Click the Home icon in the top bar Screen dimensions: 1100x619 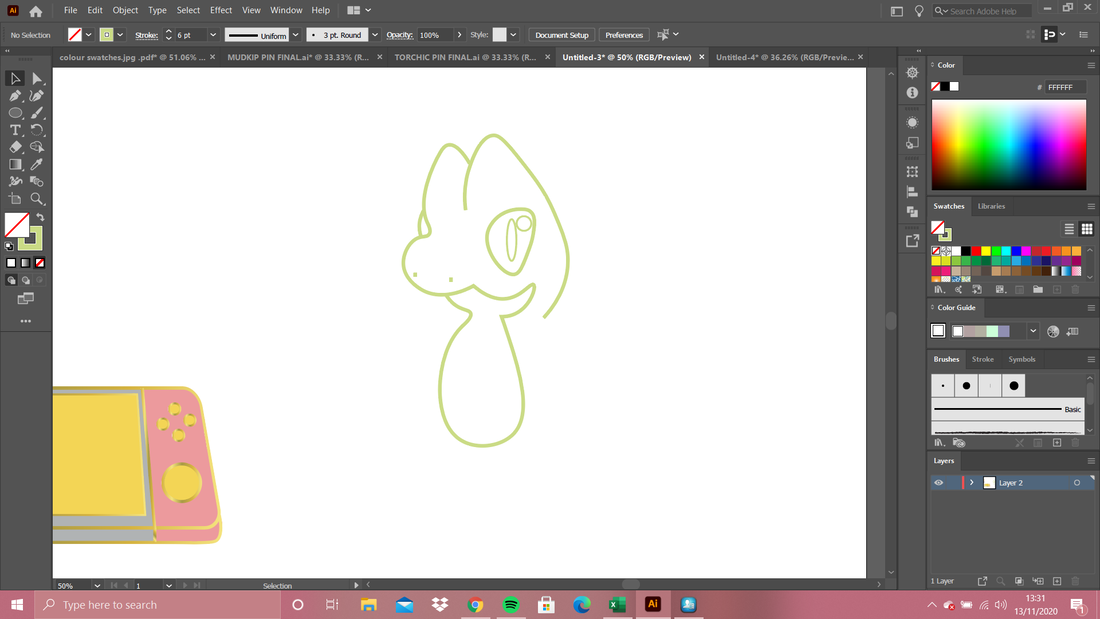[x=36, y=11]
